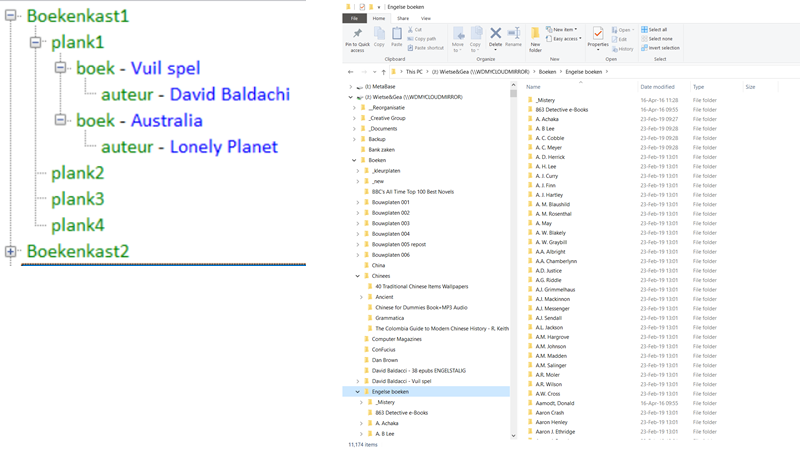Collapse the Boekenkast1 tree node
Viewport: 800px width, 450px height.
(x=11, y=17)
